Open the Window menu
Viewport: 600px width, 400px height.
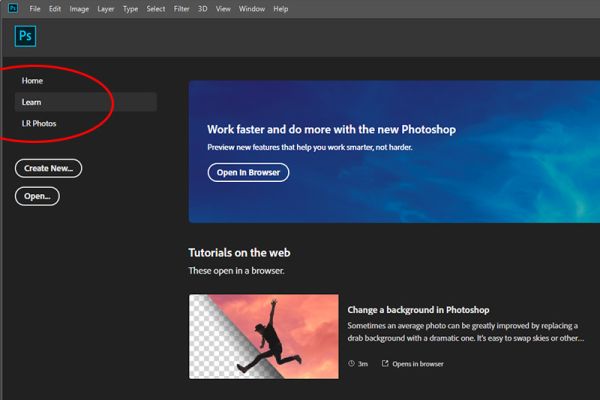pyautogui.click(x=252, y=9)
